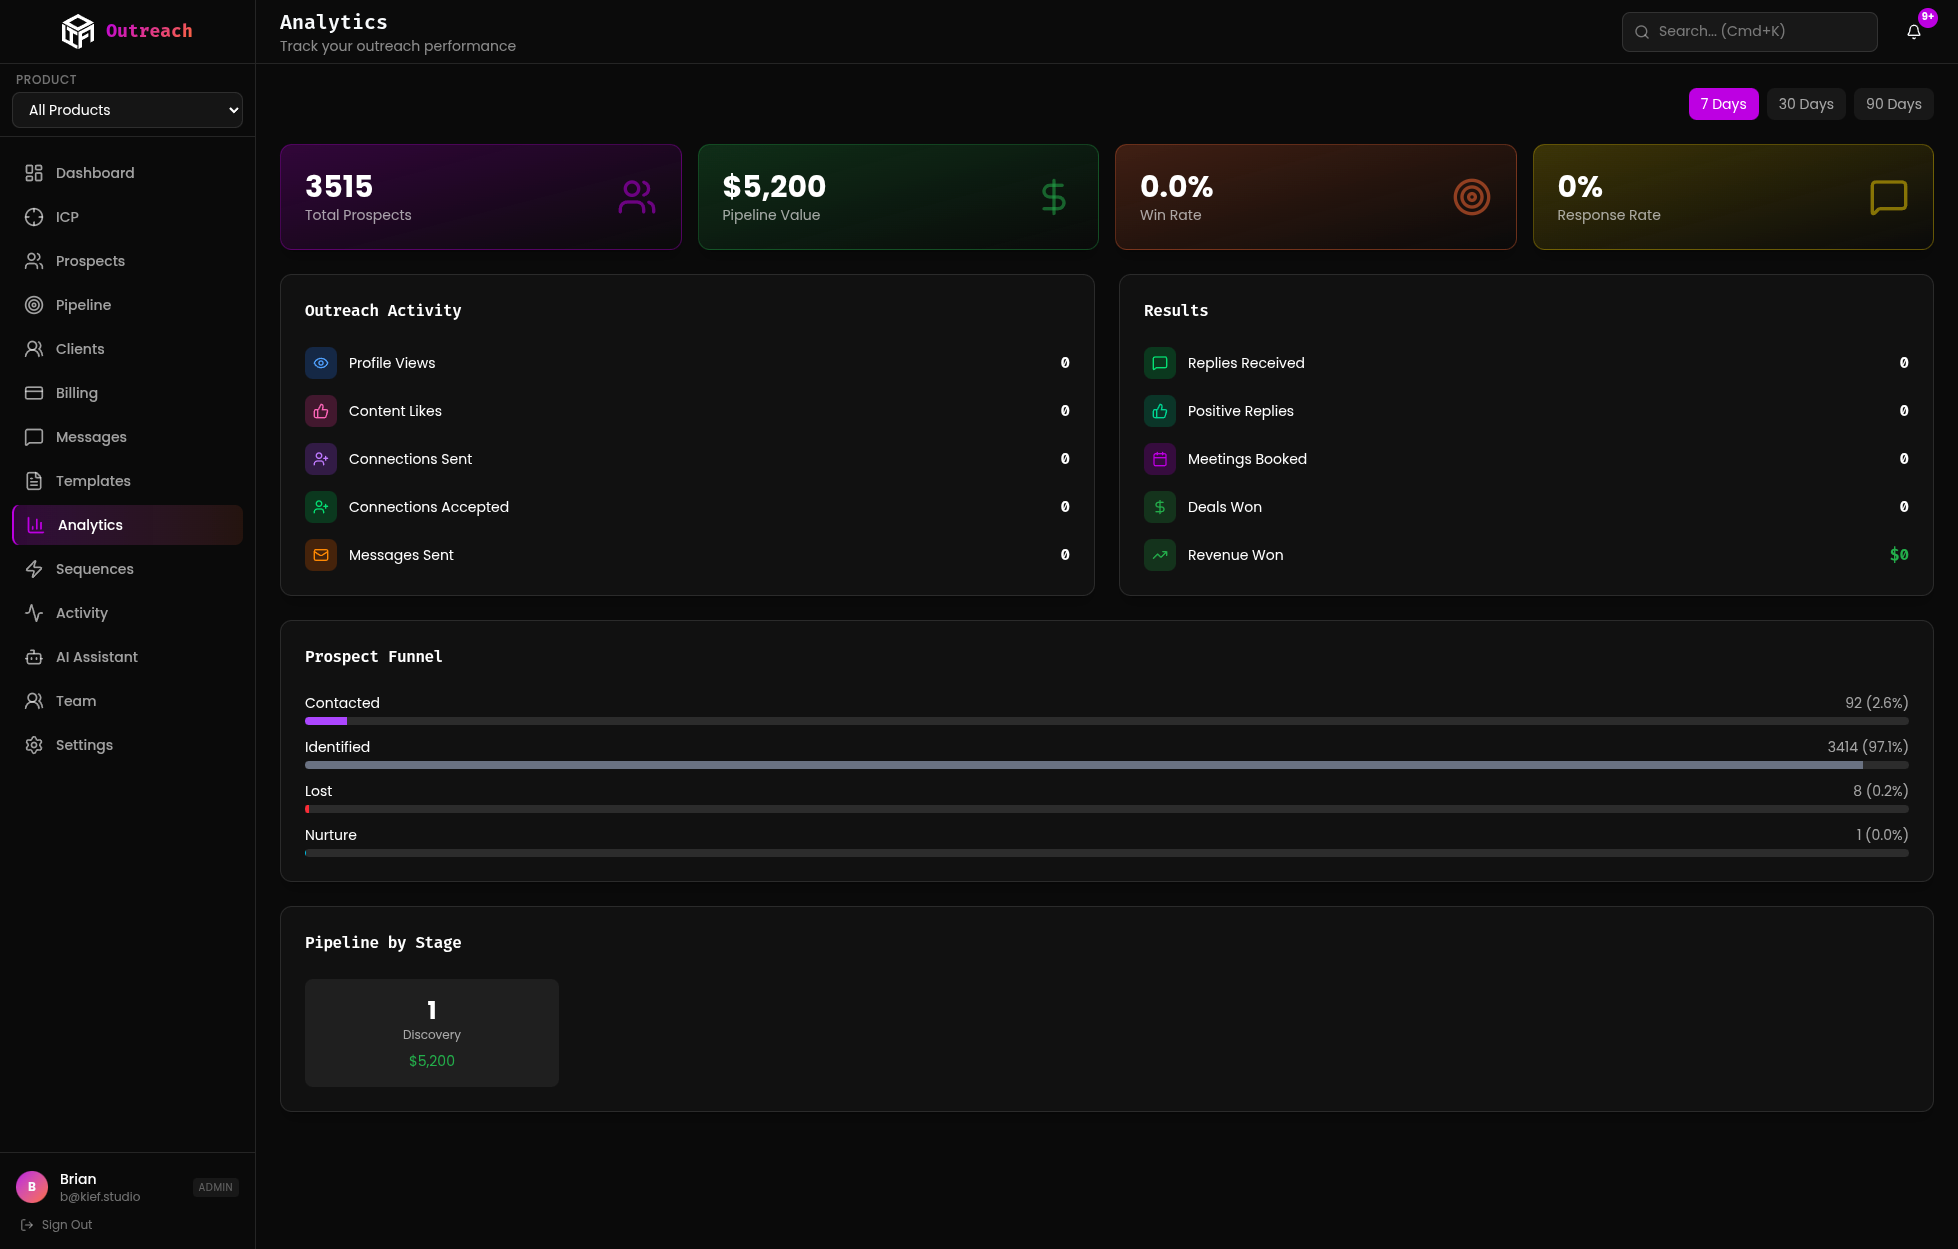The image size is (1958, 1249).
Task: Click the Outreach logo in the sidebar
Action: coord(126,31)
